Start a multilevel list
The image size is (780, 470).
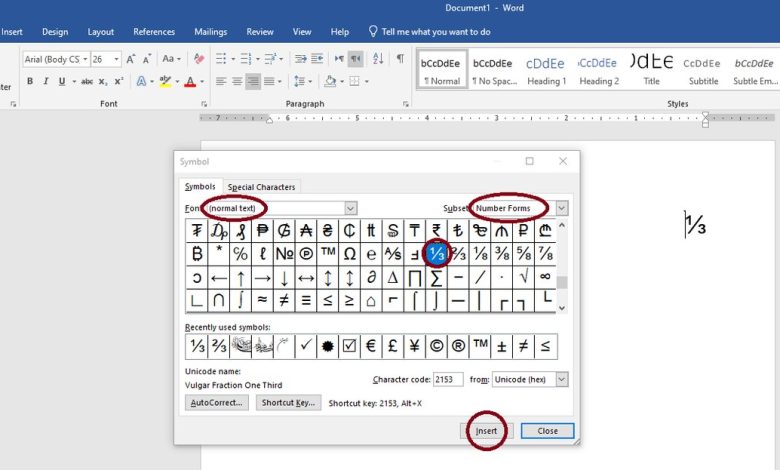click(x=270, y=59)
